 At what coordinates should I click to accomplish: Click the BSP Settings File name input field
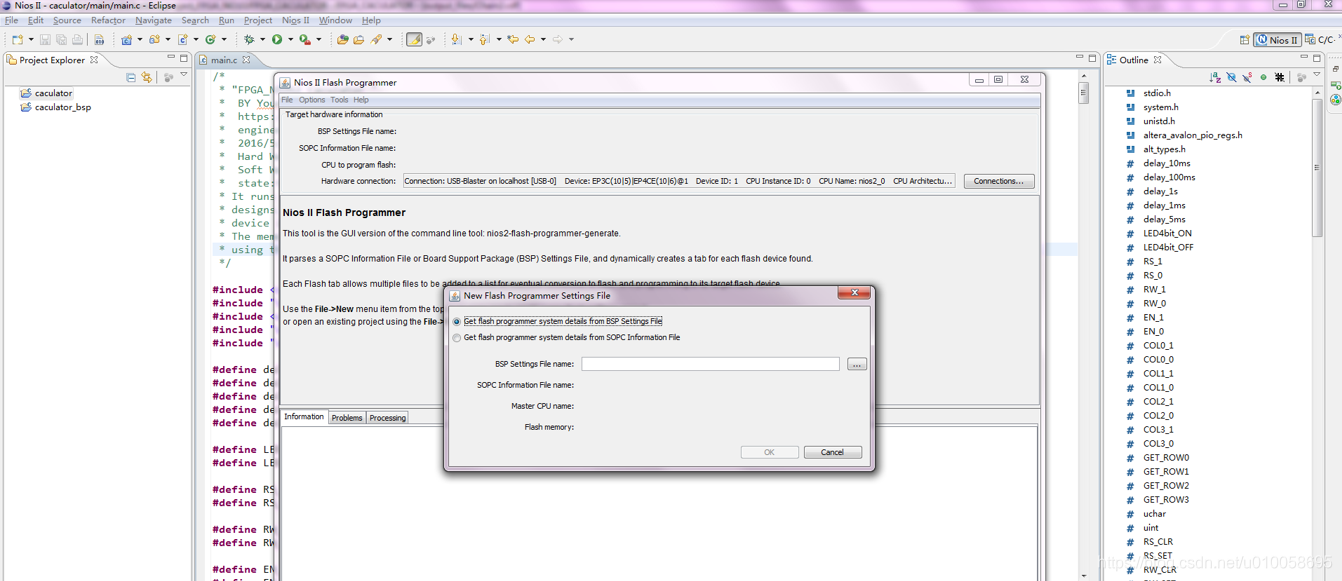710,364
